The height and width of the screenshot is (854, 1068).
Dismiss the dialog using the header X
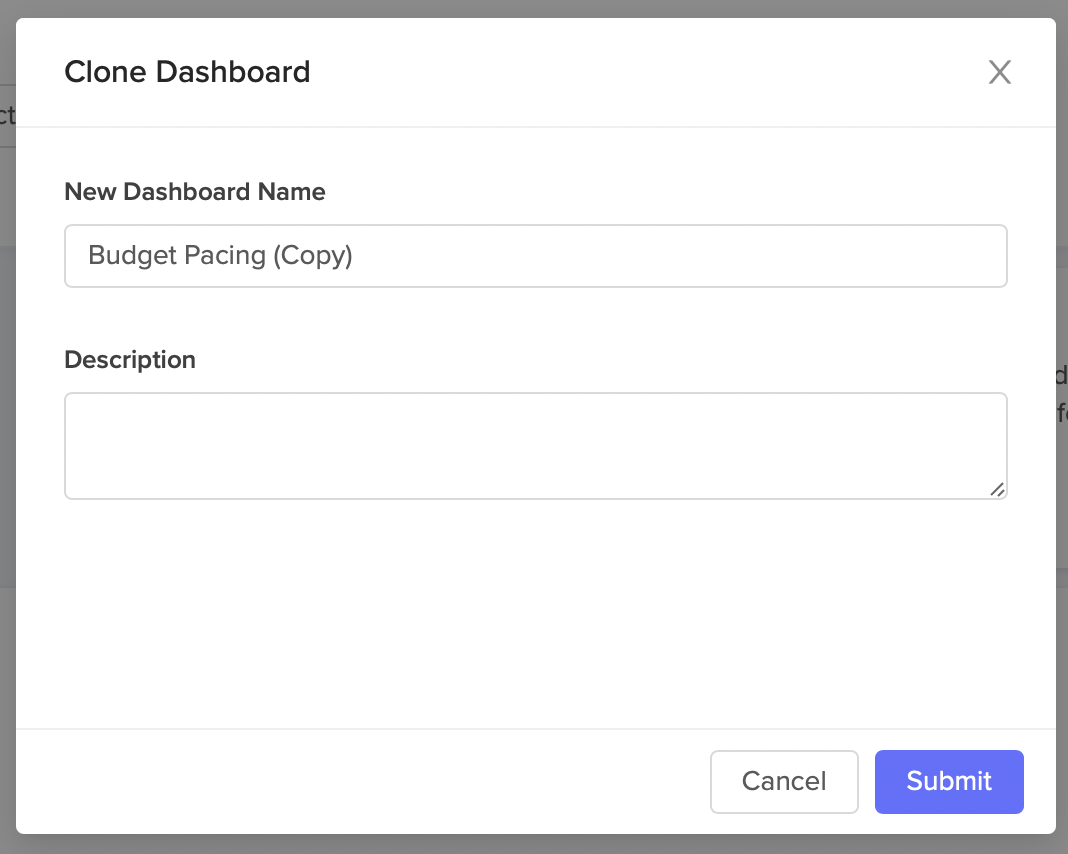pos(999,72)
